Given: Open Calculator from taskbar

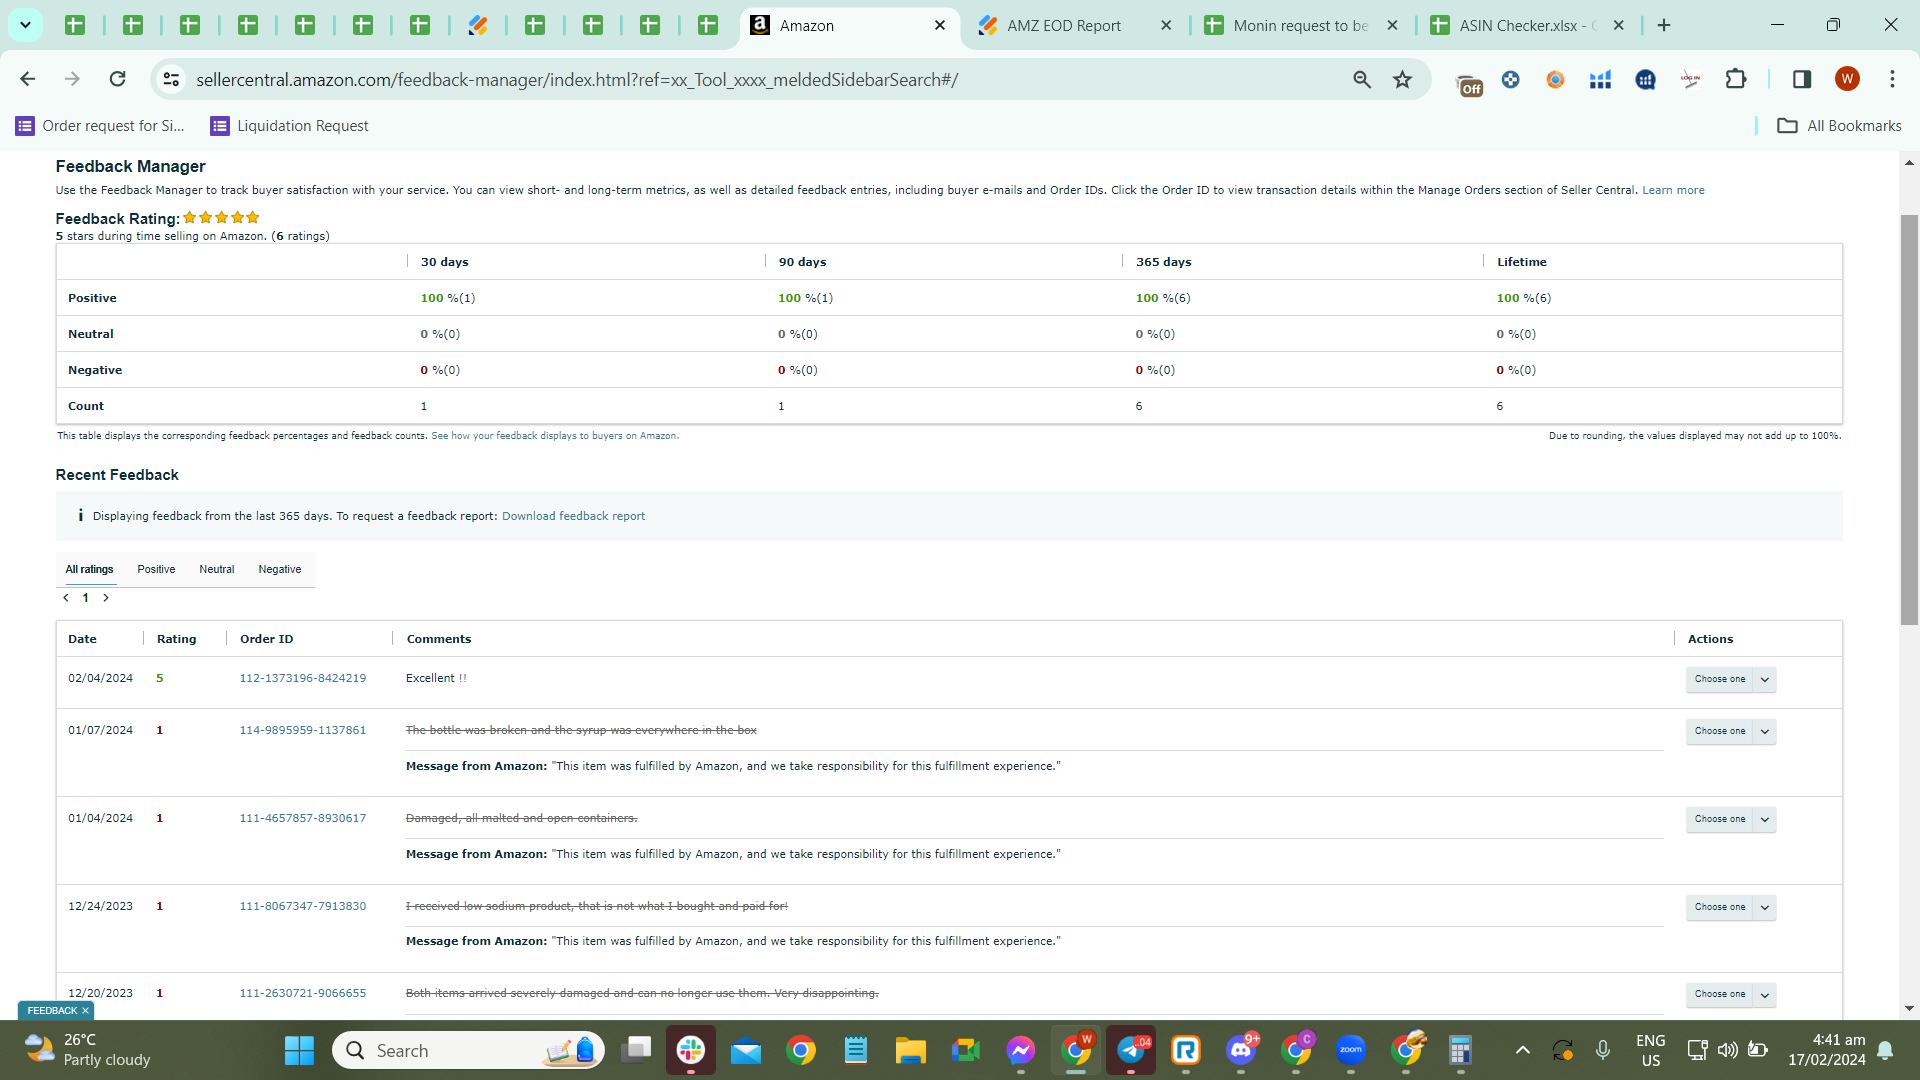Looking at the screenshot, I should click(1460, 1050).
